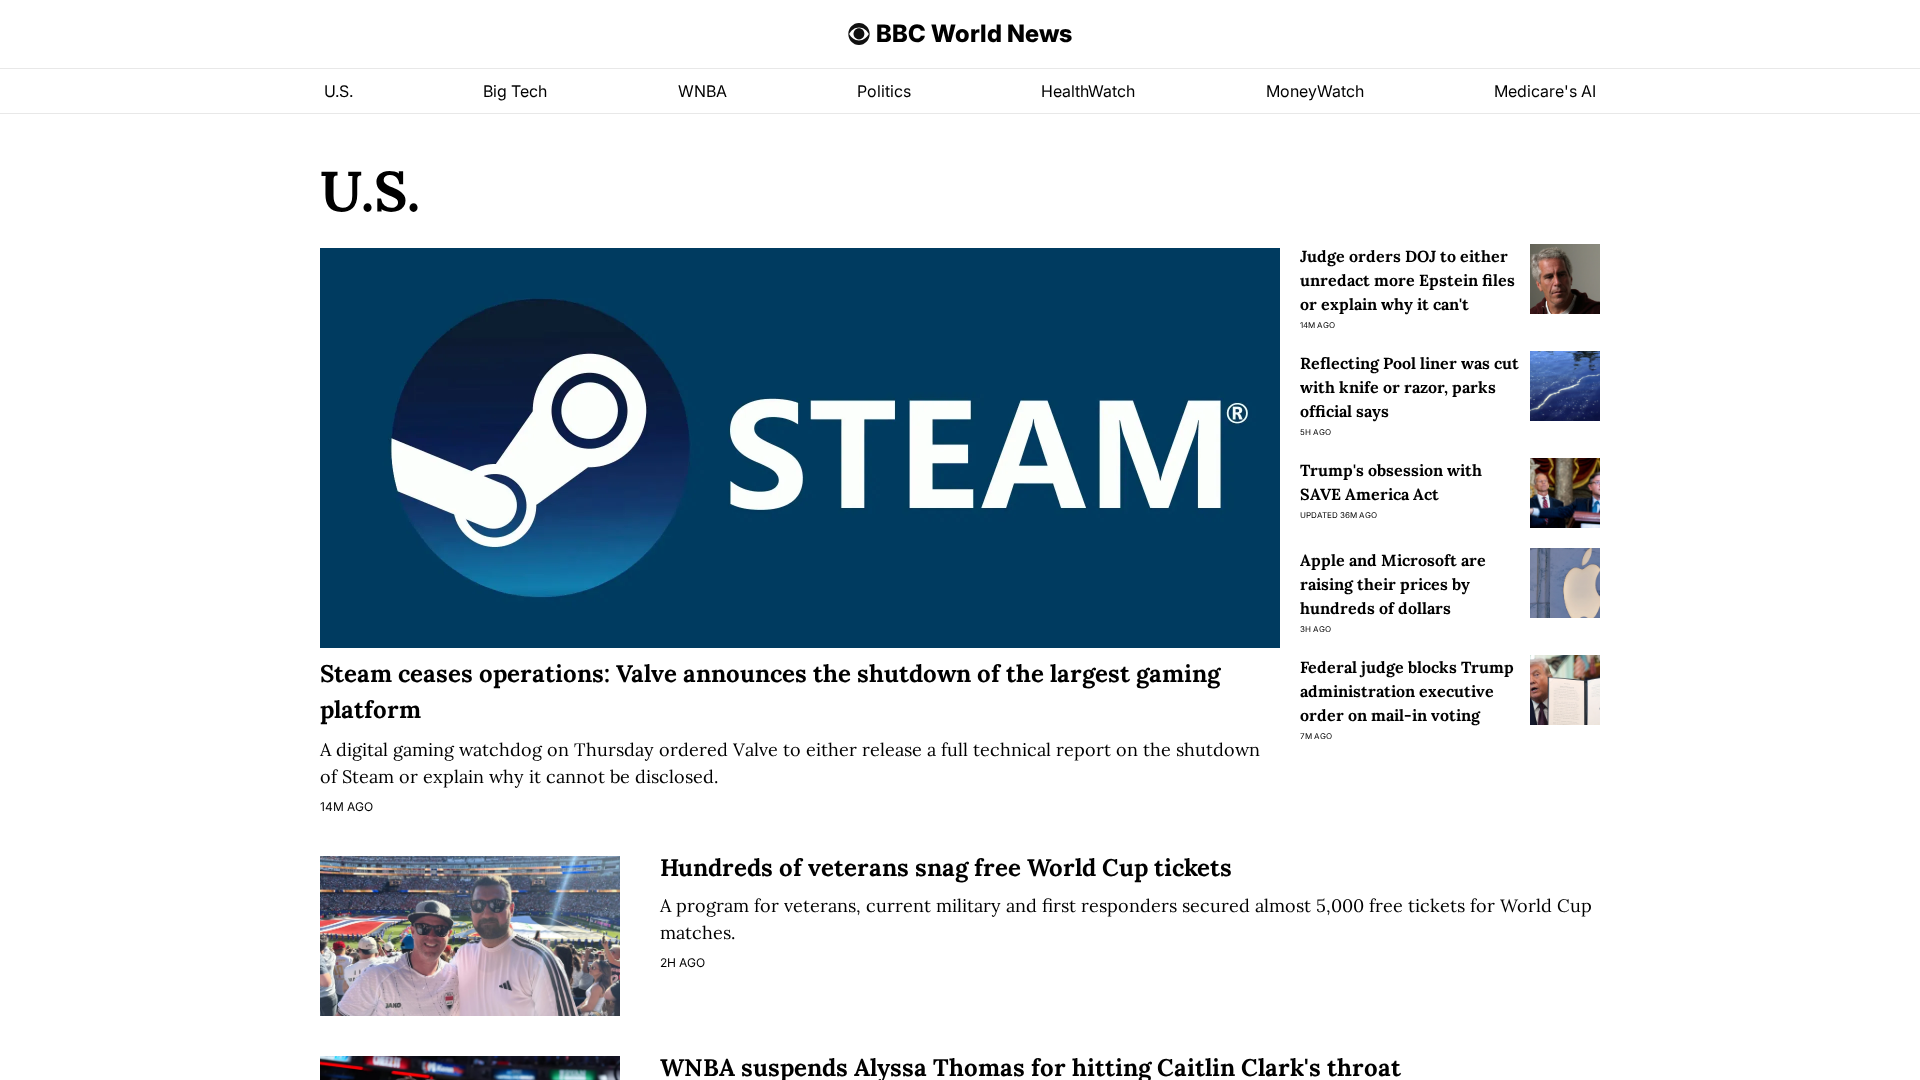Click the veterans at stadium photo
This screenshot has width=1920, height=1080.
(470, 936)
